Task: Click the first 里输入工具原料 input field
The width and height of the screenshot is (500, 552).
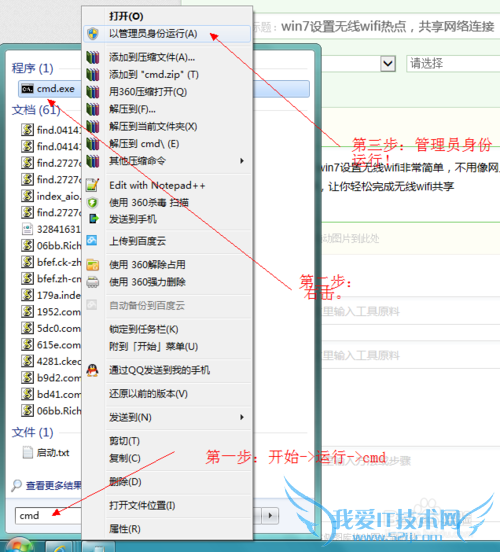Action: click(x=411, y=312)
